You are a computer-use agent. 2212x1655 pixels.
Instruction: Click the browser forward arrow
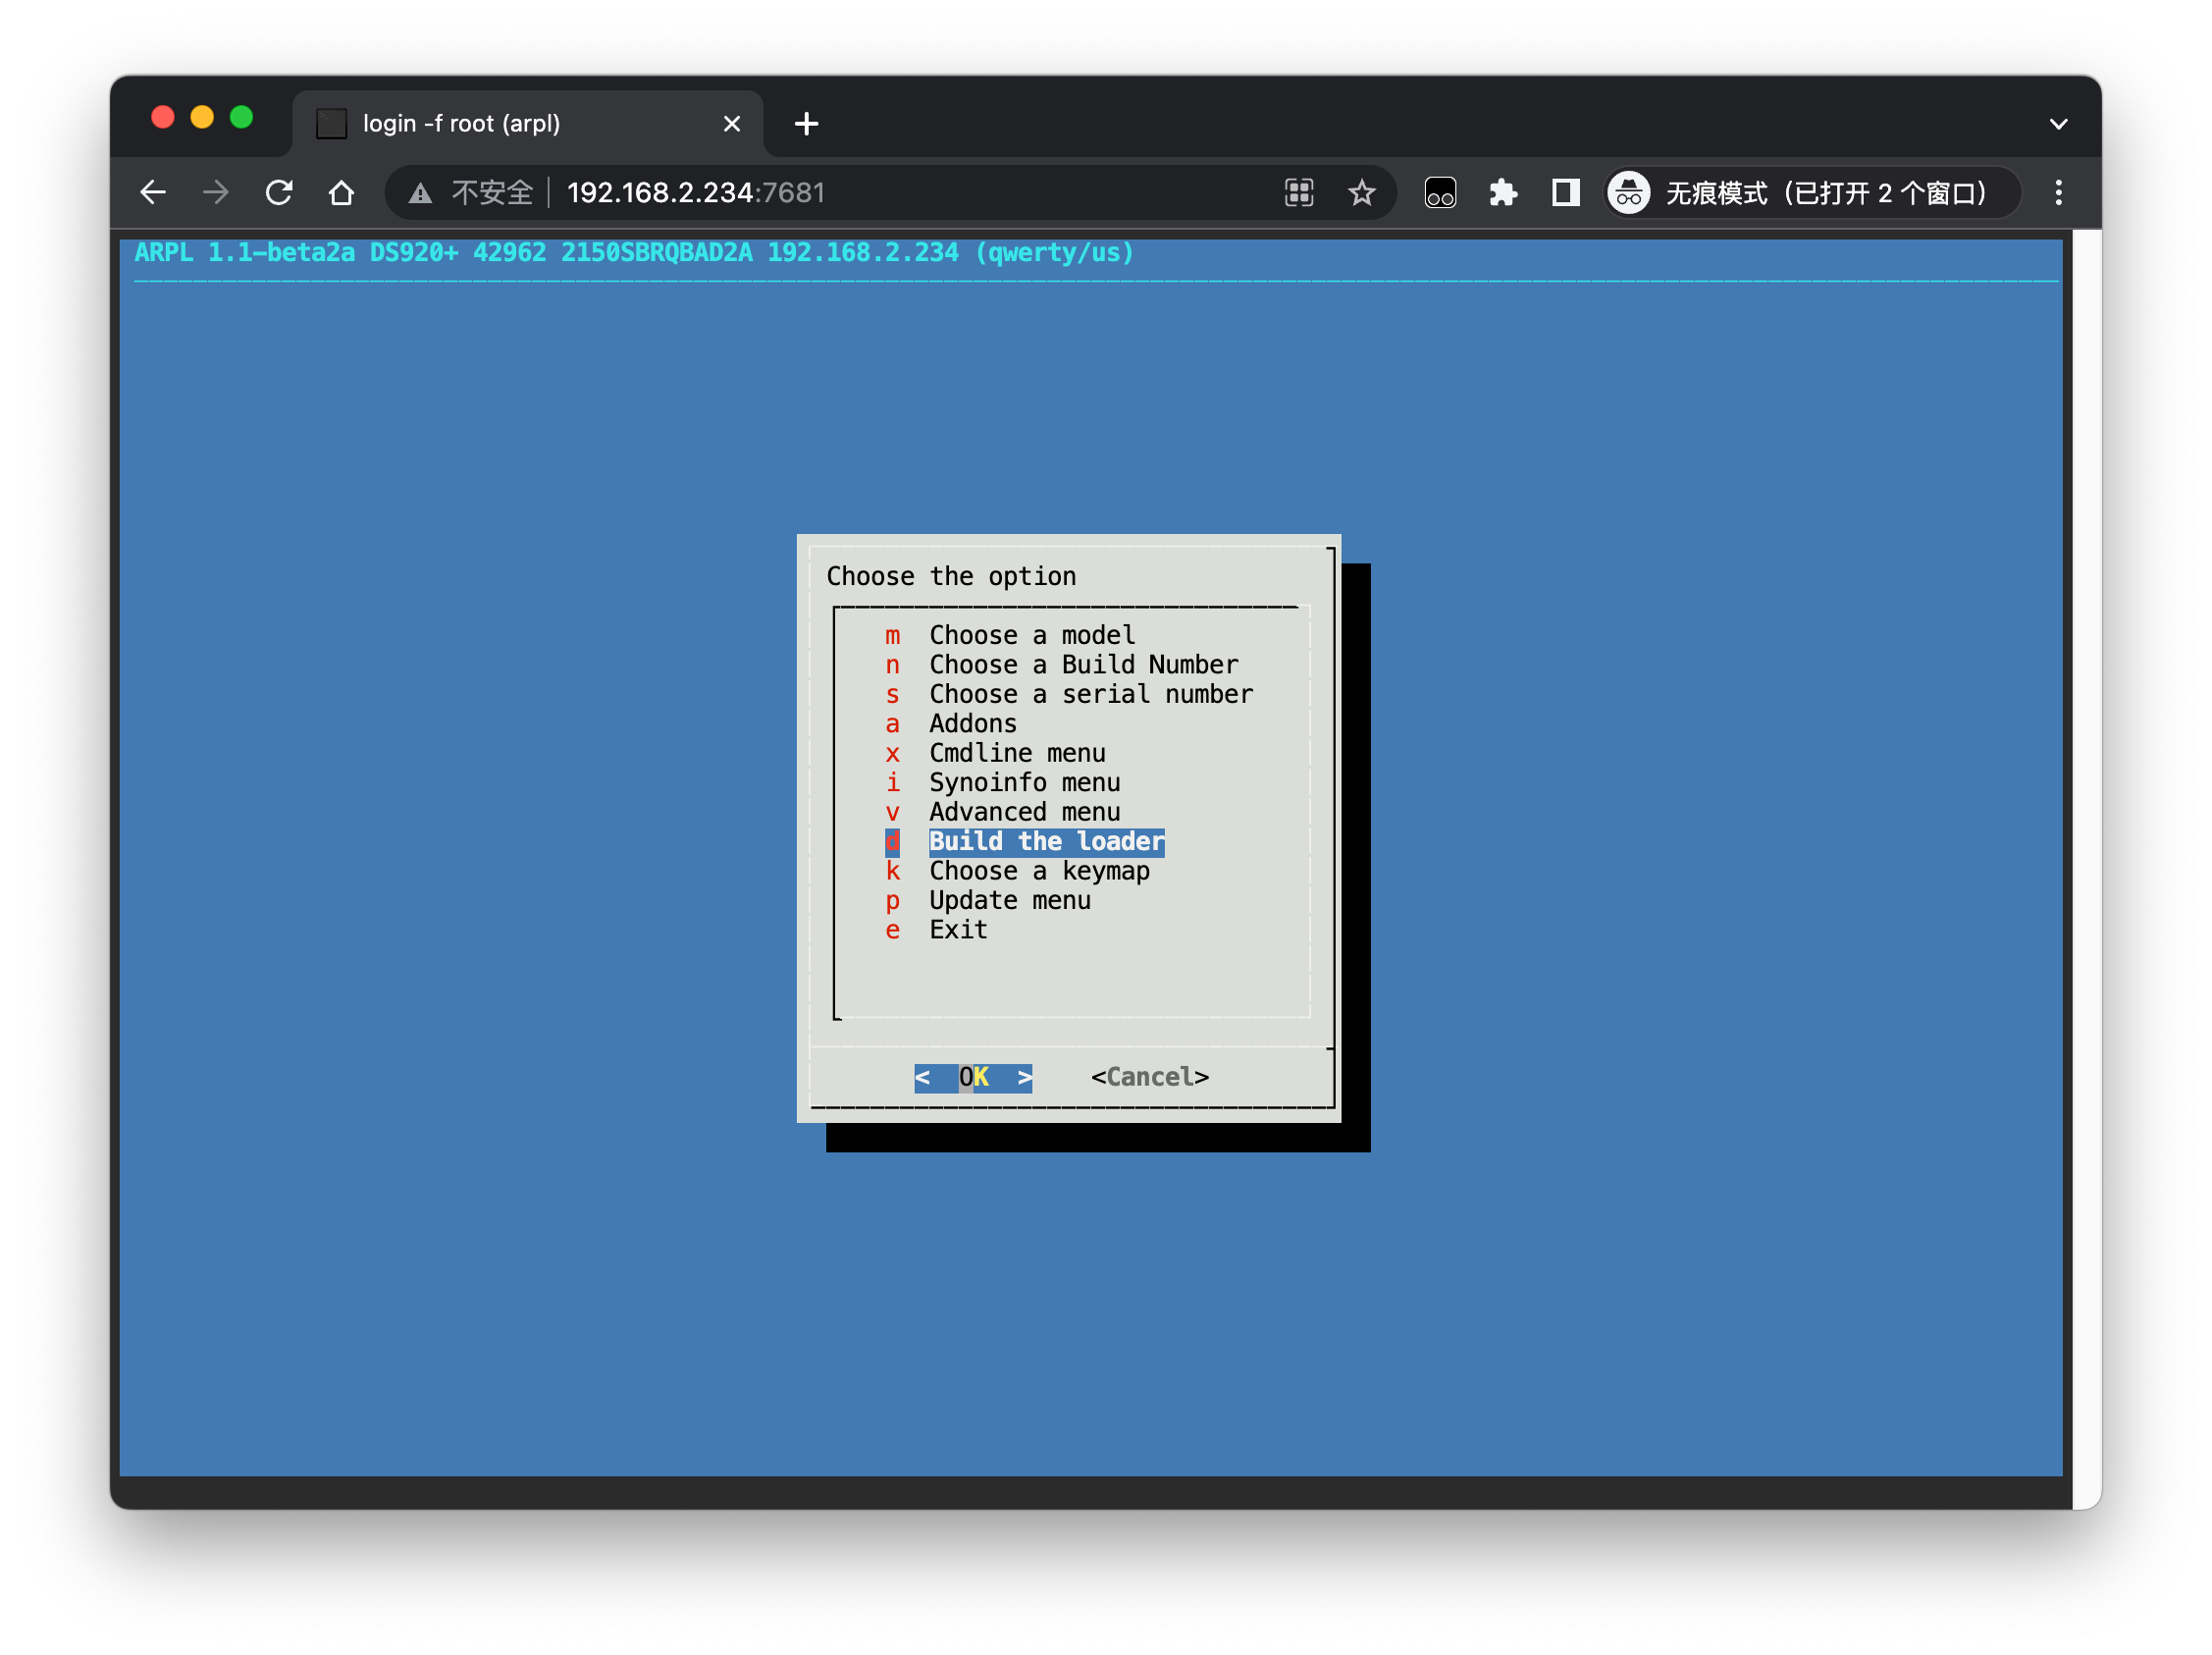tap(216, 192)
